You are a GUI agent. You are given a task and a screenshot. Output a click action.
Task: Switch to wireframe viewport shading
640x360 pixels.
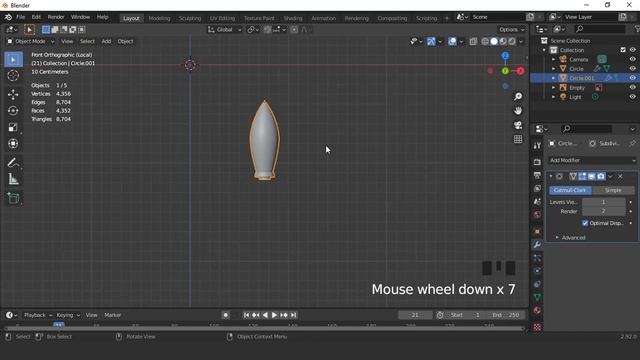pyautogui.click(x=485, y=41)
